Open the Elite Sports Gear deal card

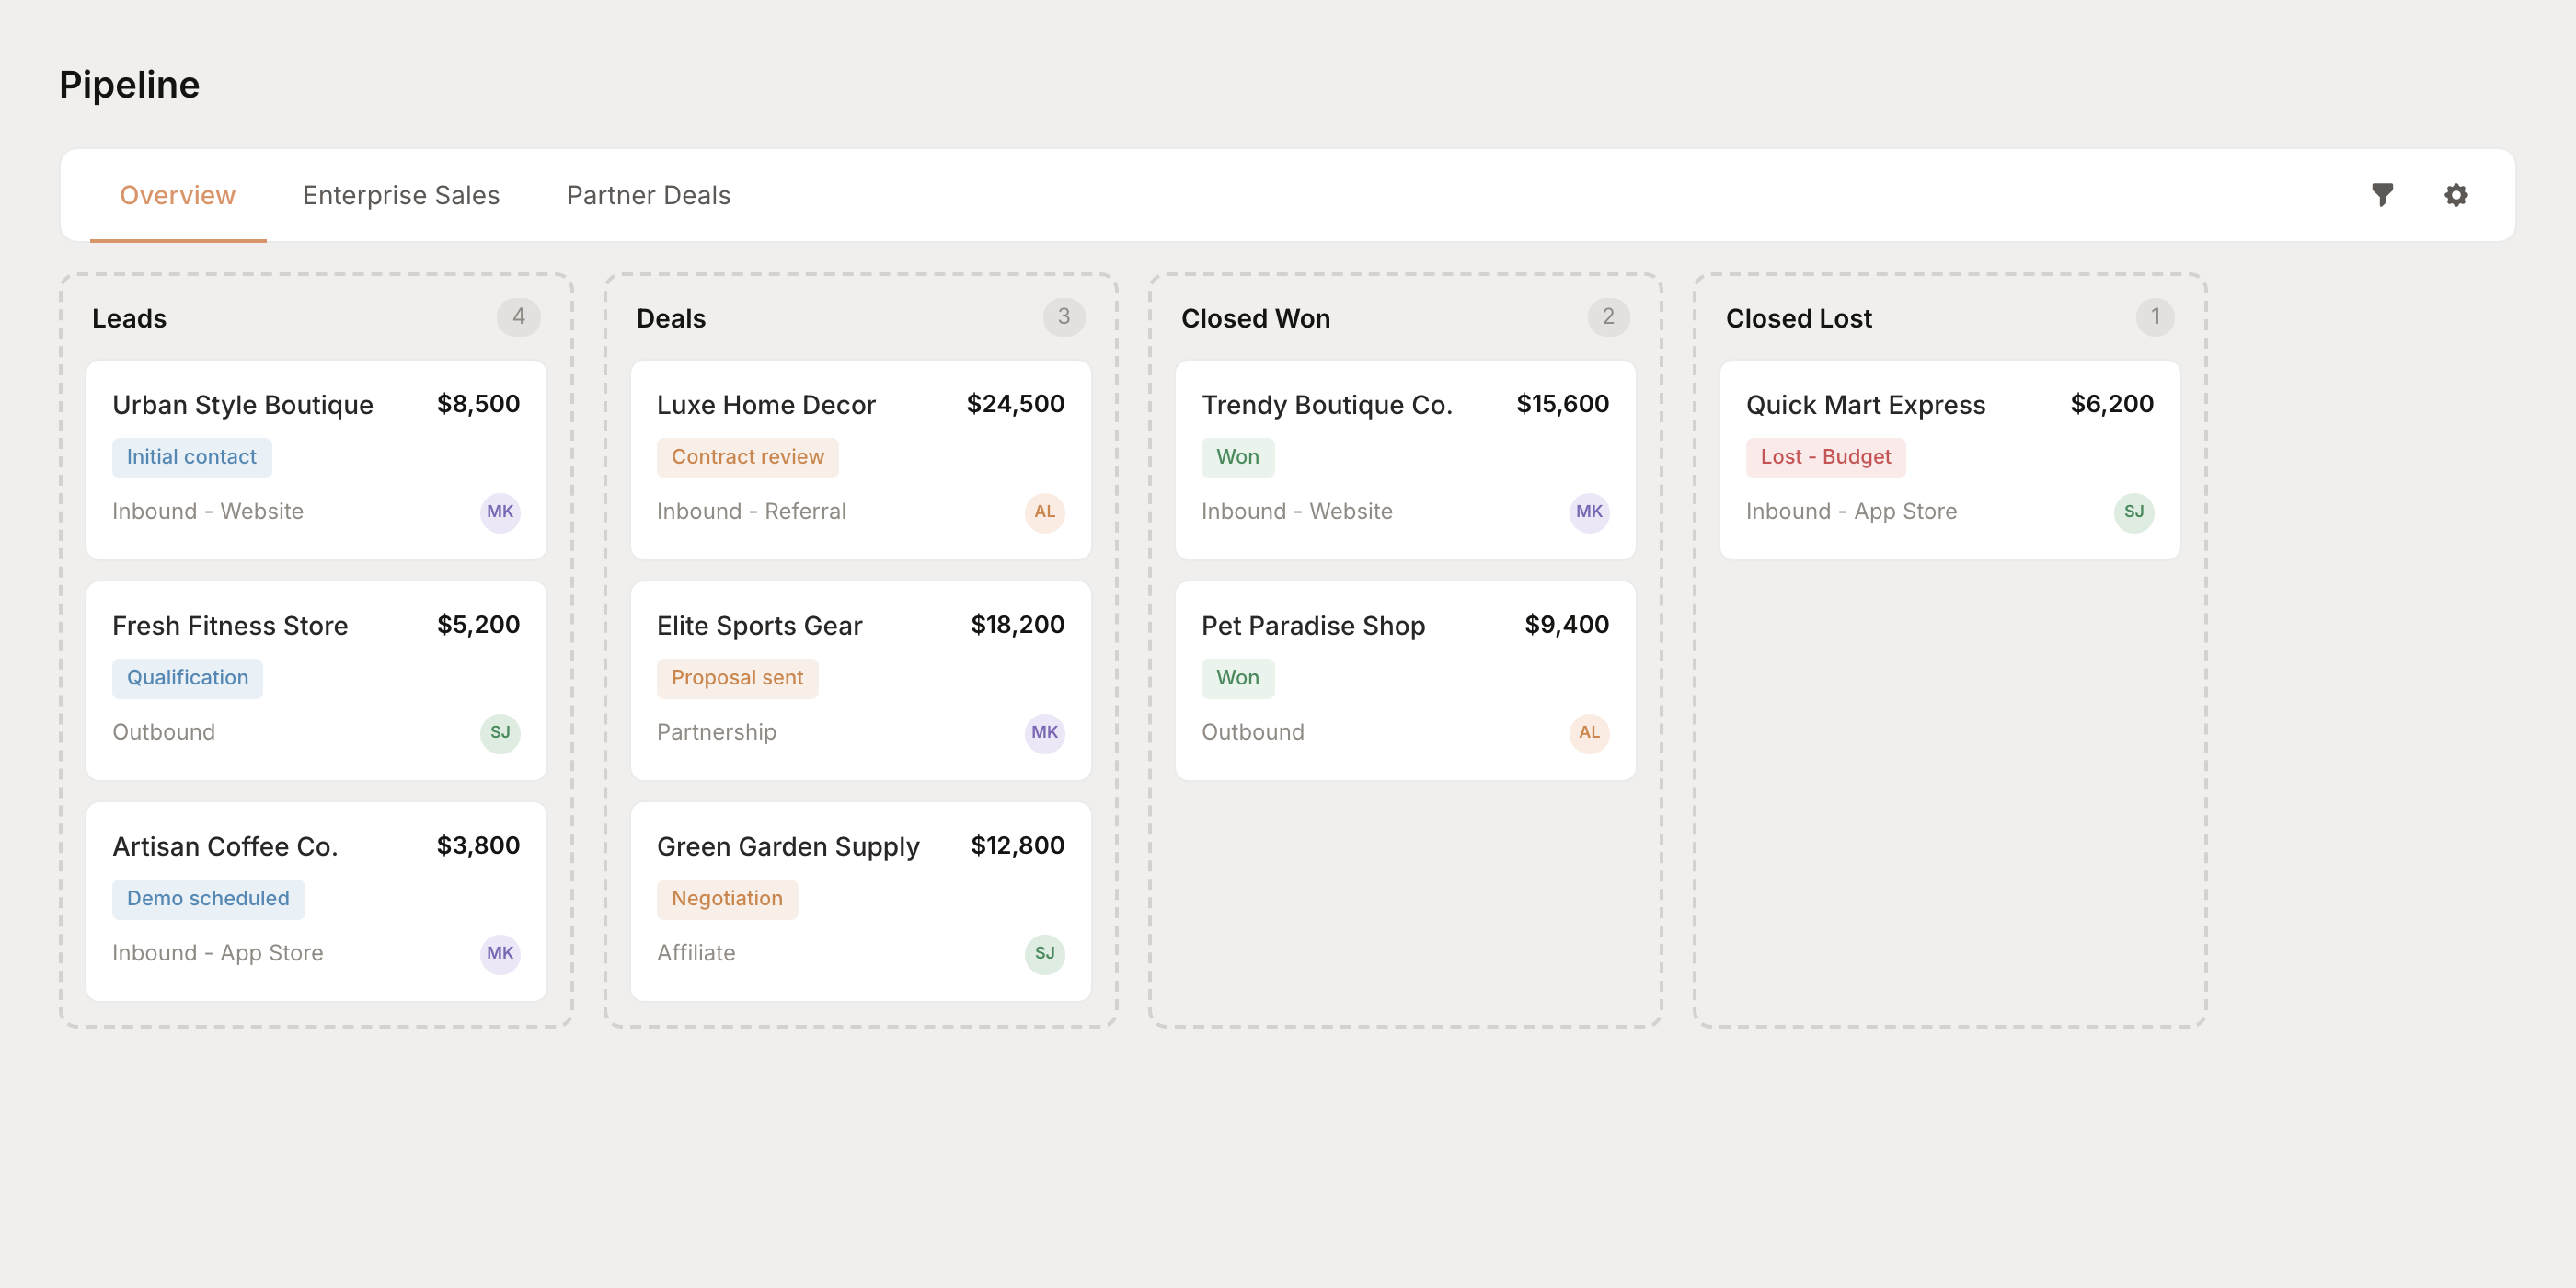[x=860, y=681]
